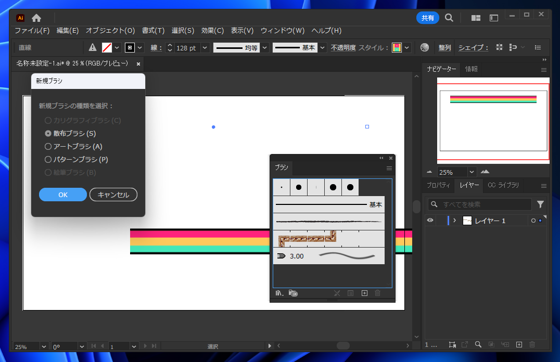Select アートブラシ (A) radio button
Image resolution: width=560 pixels, height=362 pixels.
[48, 146]
